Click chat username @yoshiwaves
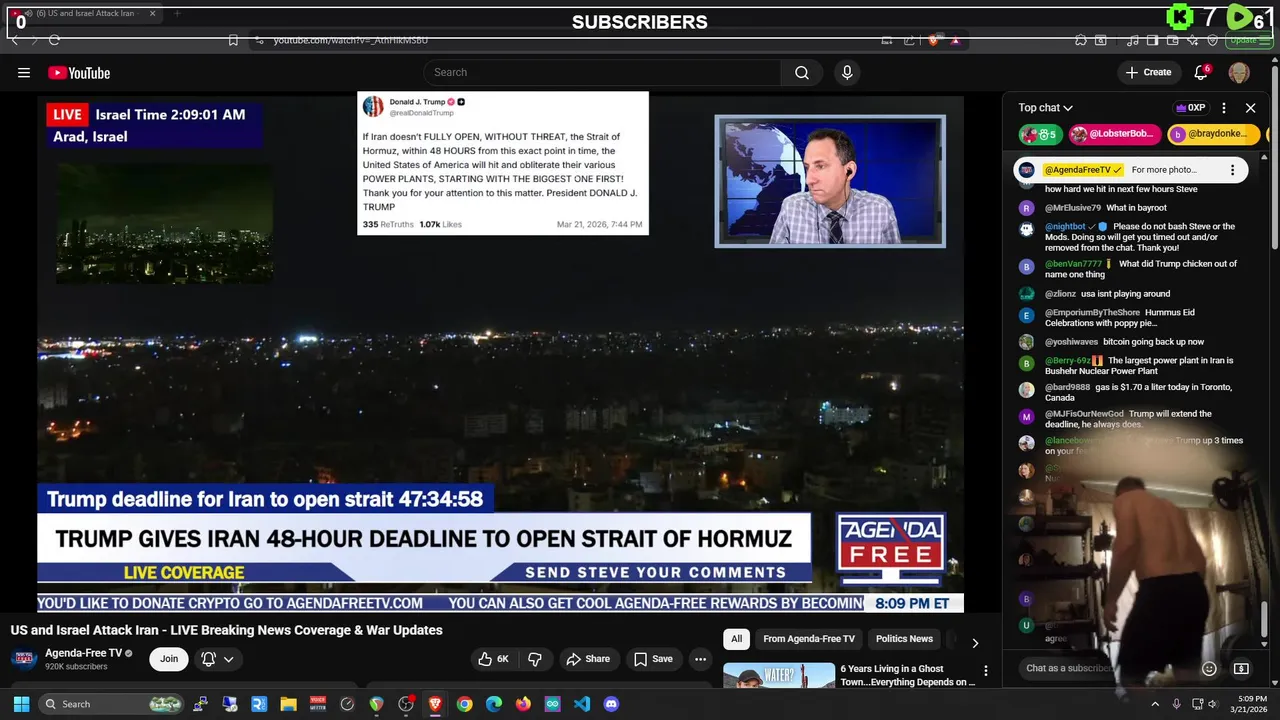 pyautogui.click(x=1071, y=342)
